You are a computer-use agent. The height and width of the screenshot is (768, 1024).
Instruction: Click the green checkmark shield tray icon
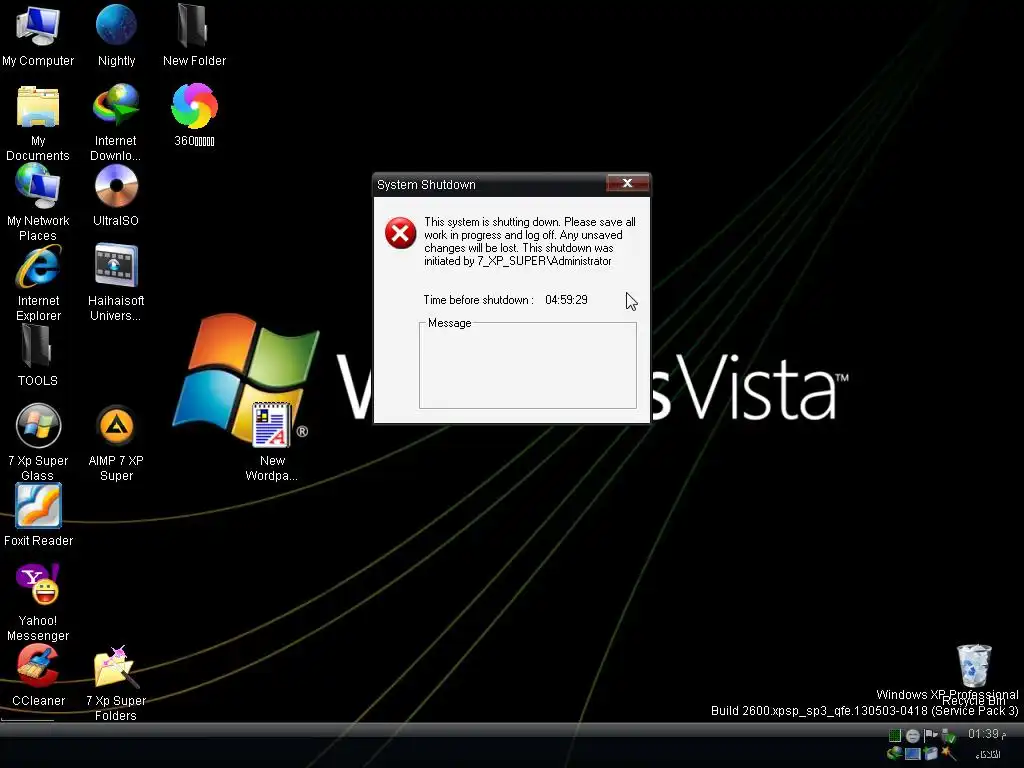coord(948,737)
